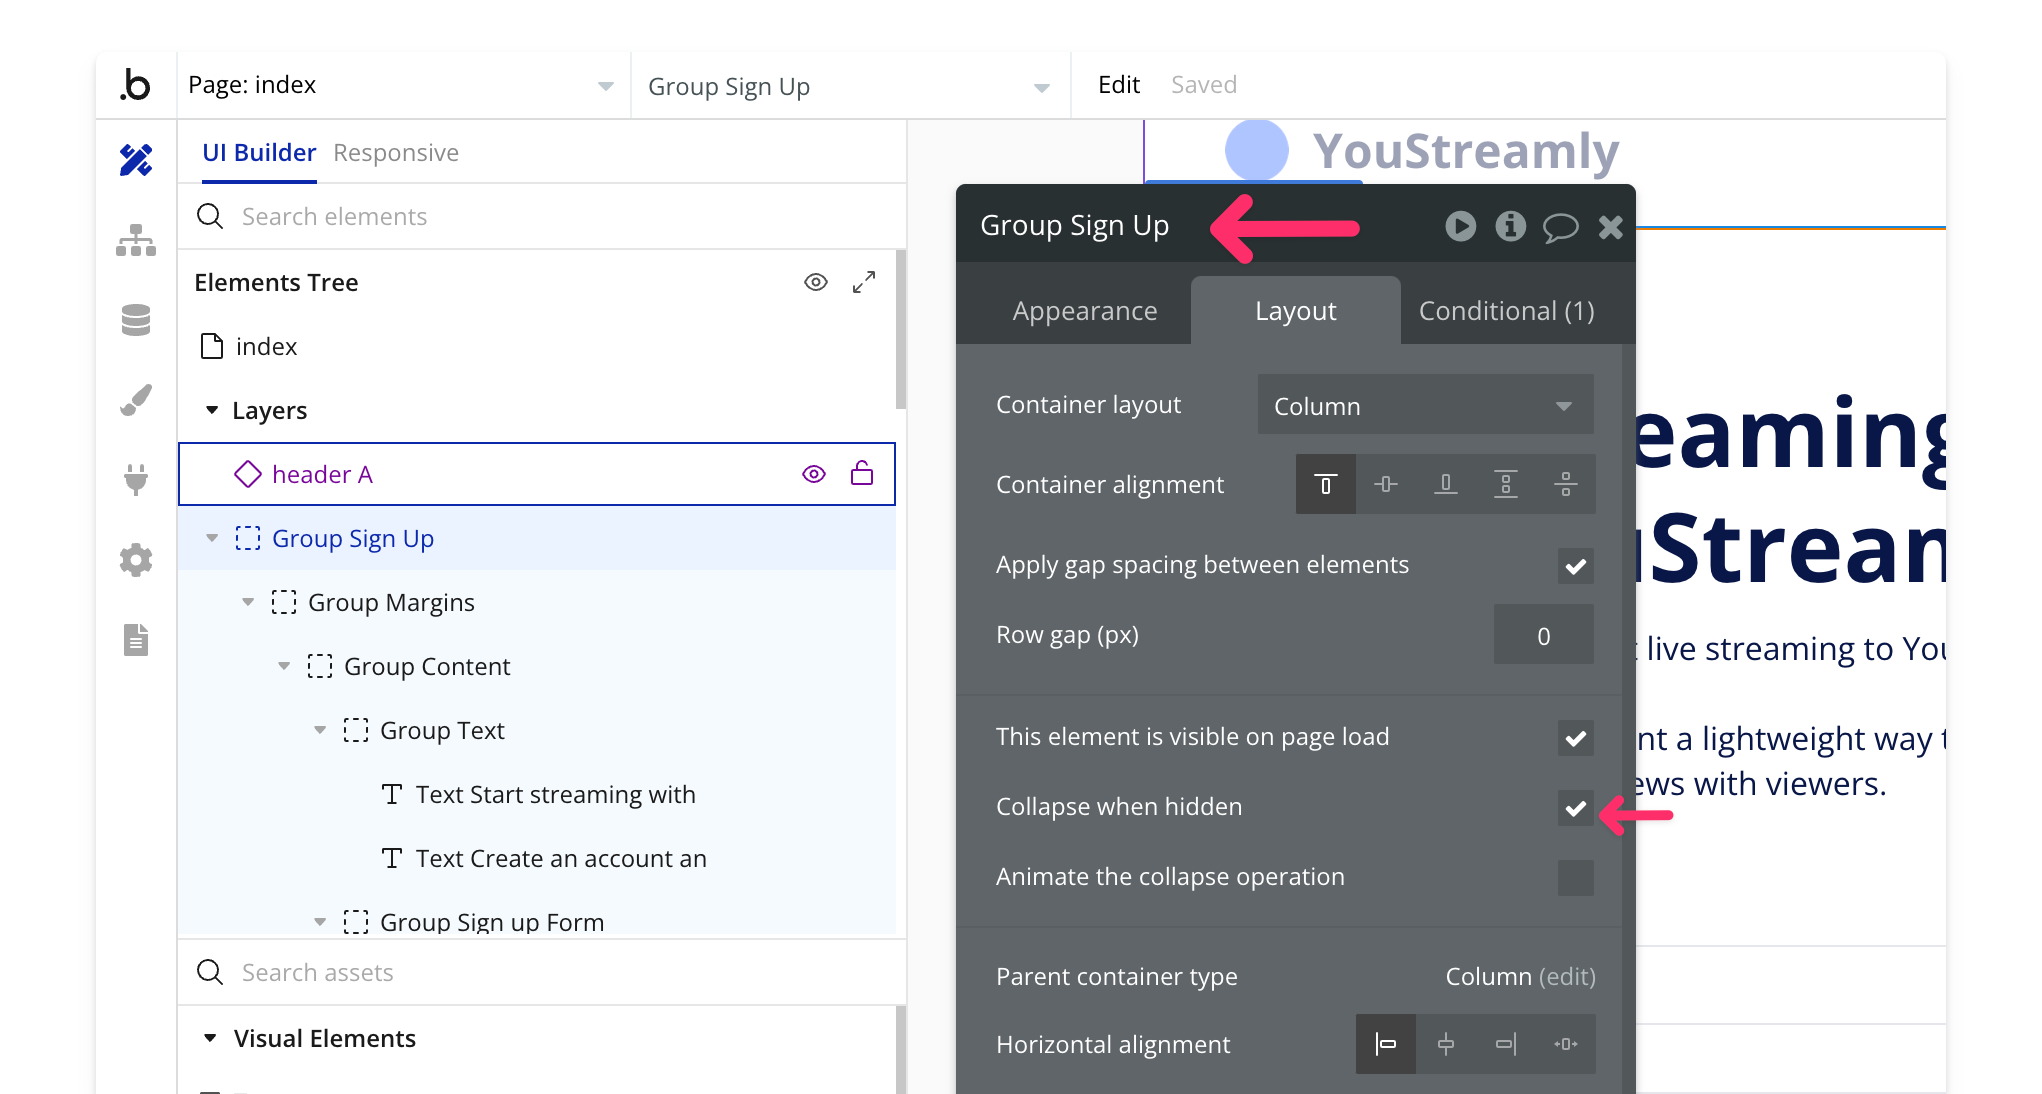
Task: Unlock header A with the lock icon
Action: 862,474
